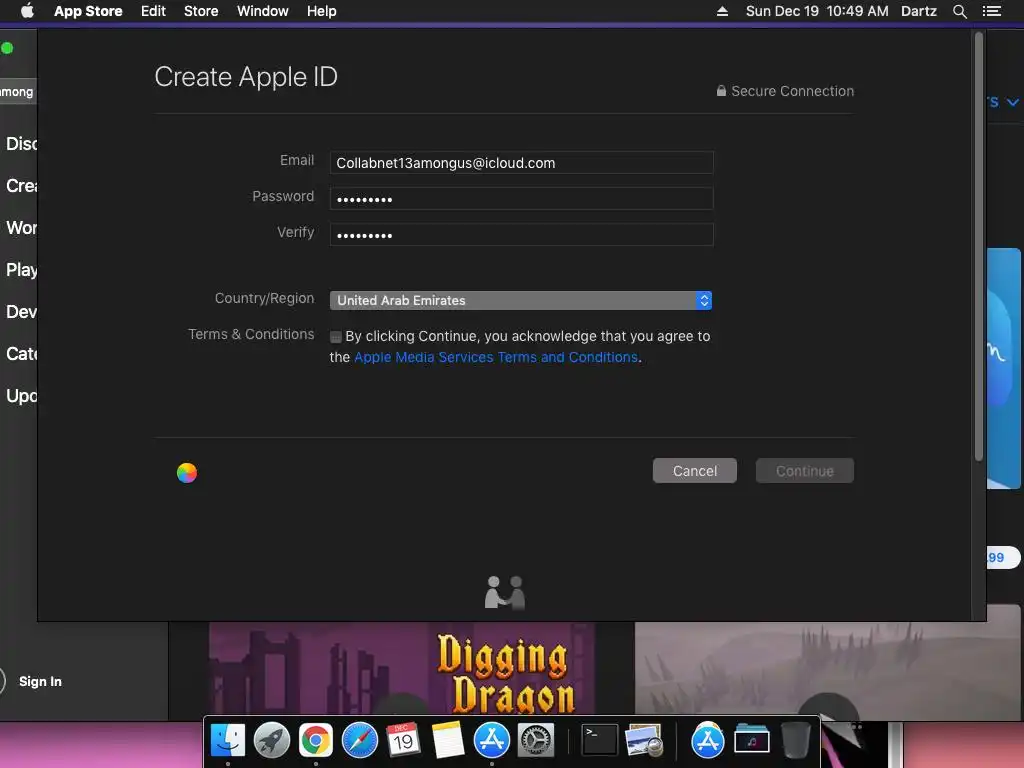The image size is (1024, 768).
Task: Click the Dartz user name
Action: tap(919, 11)
